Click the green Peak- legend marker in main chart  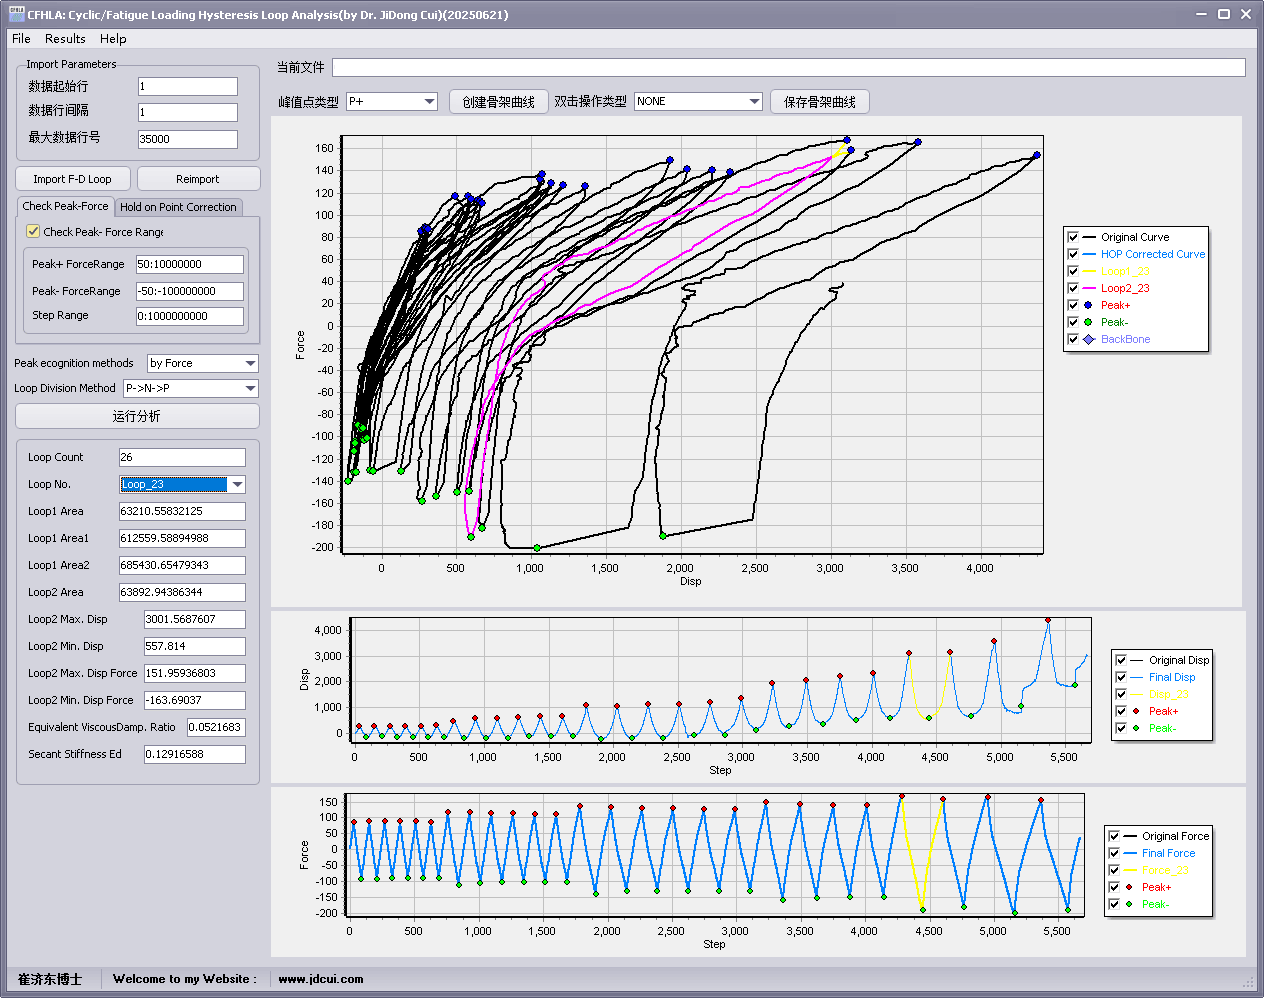tap(1089, 322)
